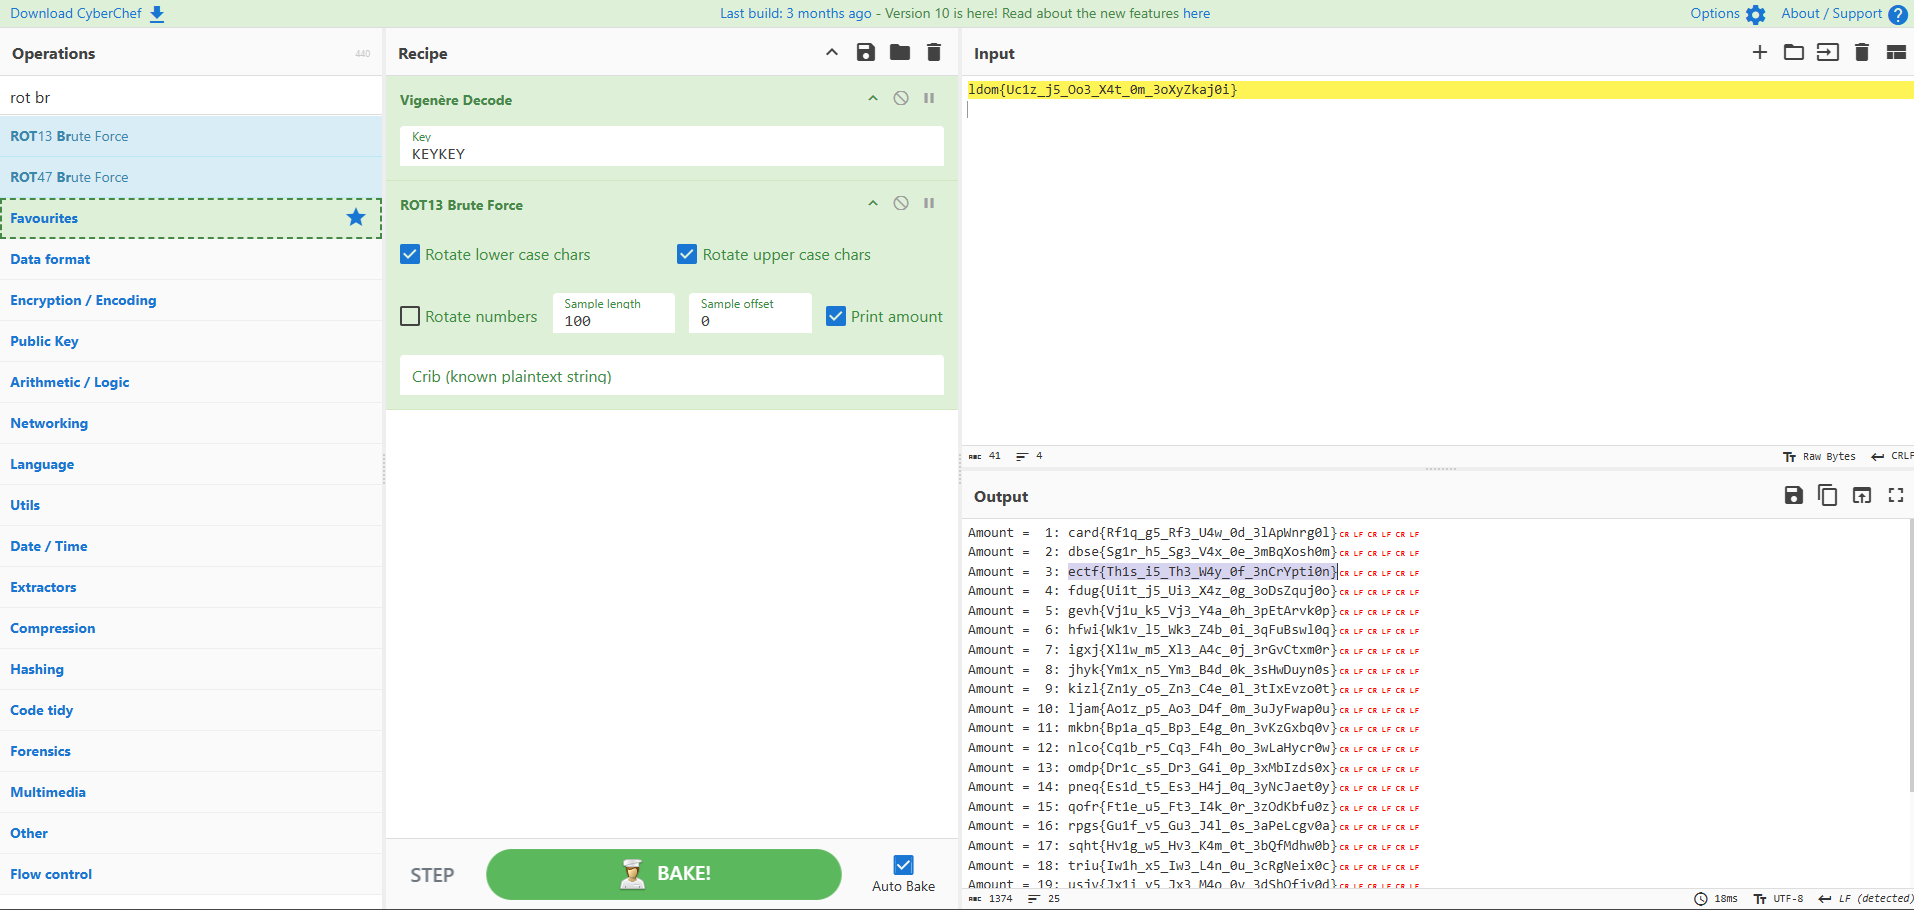Expand the Arithmetic / Logic category
1914x910 pixels.
(191, 382)
